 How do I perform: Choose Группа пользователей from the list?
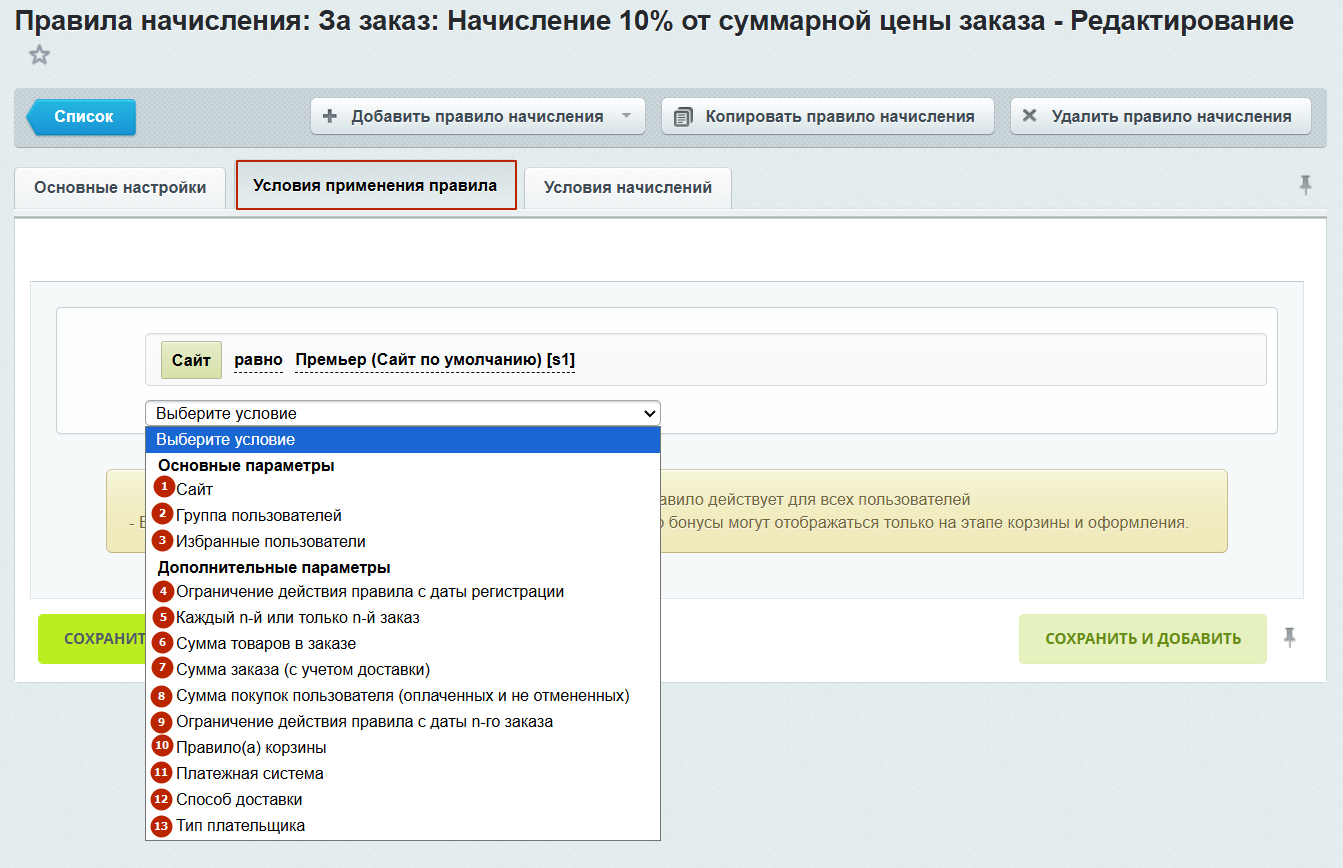259,516
